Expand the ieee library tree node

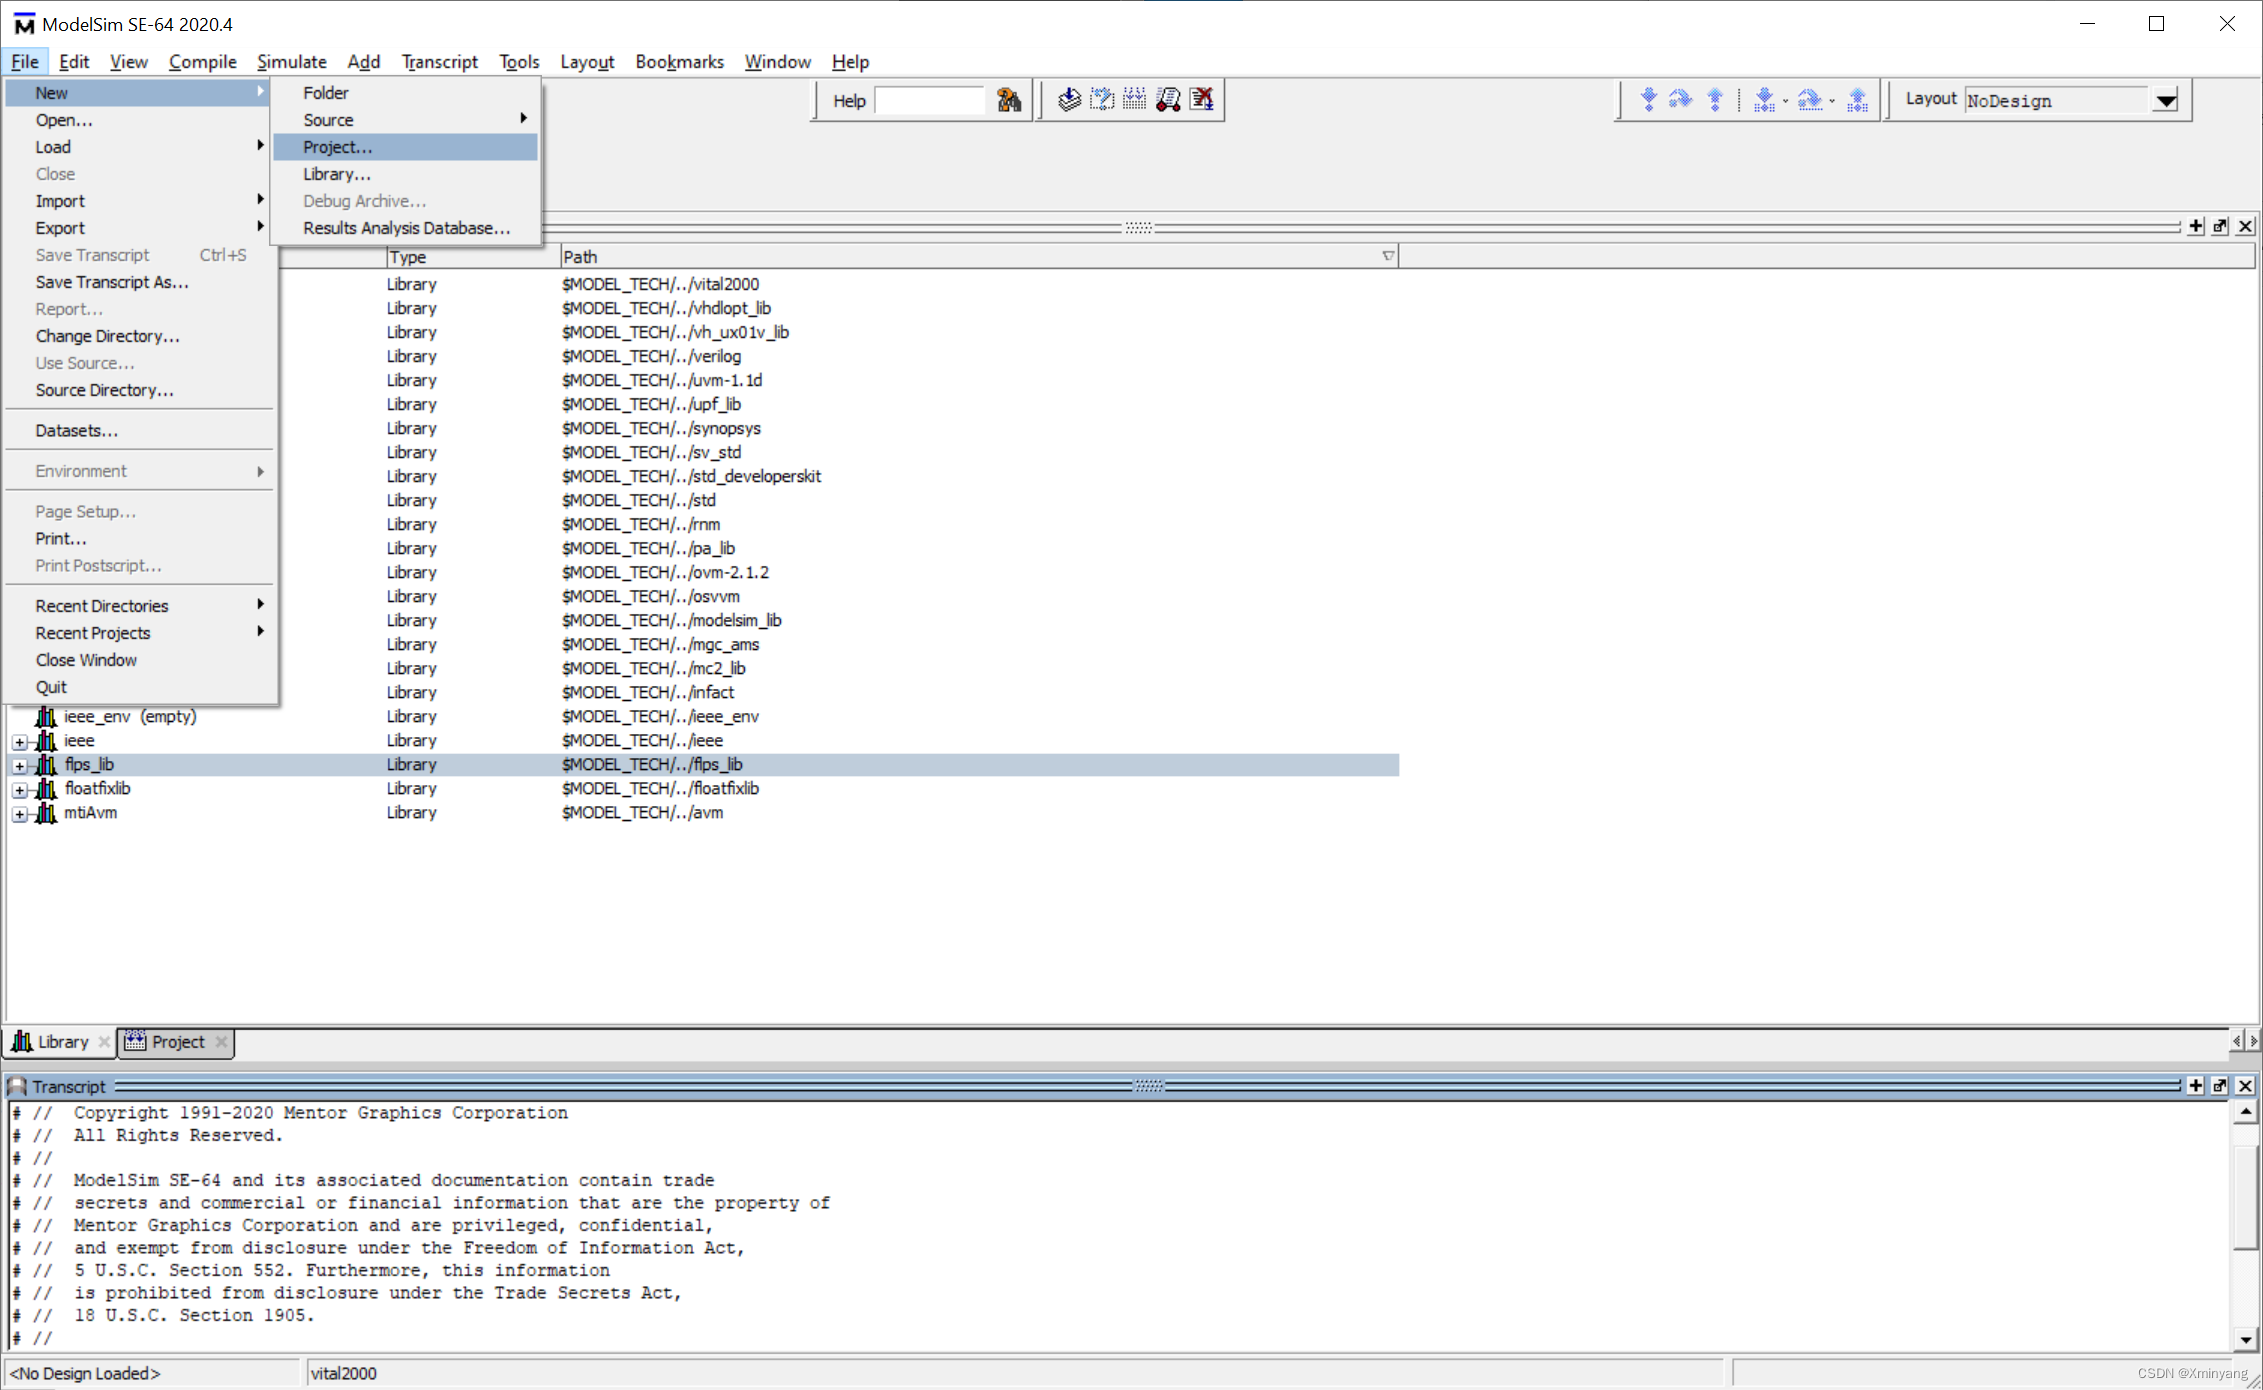[x=20, y=742]
